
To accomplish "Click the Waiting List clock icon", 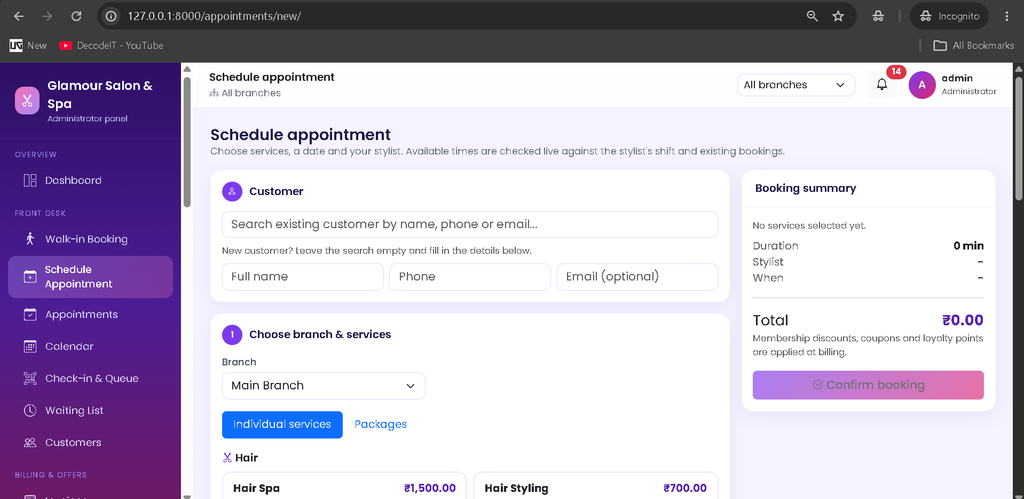I will 30,410.
